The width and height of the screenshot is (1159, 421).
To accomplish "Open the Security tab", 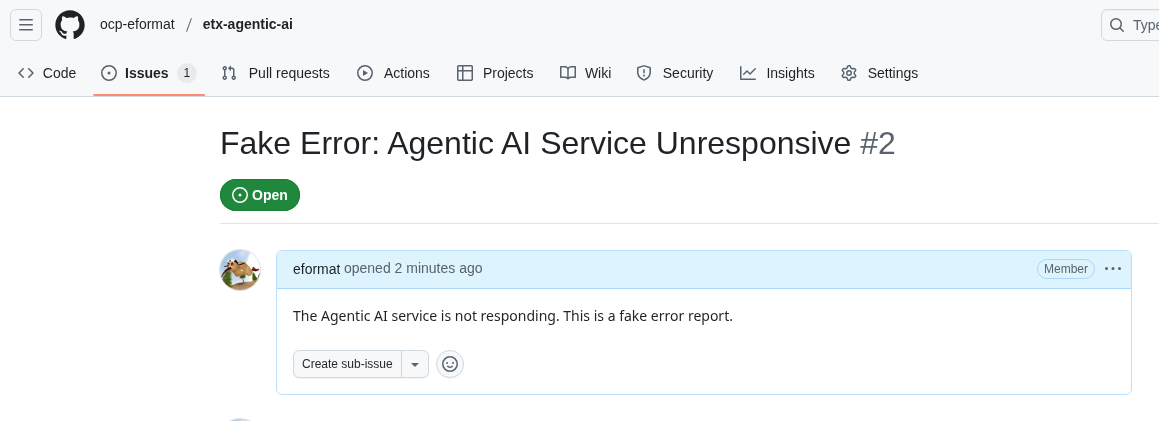I will pos(675,73).
